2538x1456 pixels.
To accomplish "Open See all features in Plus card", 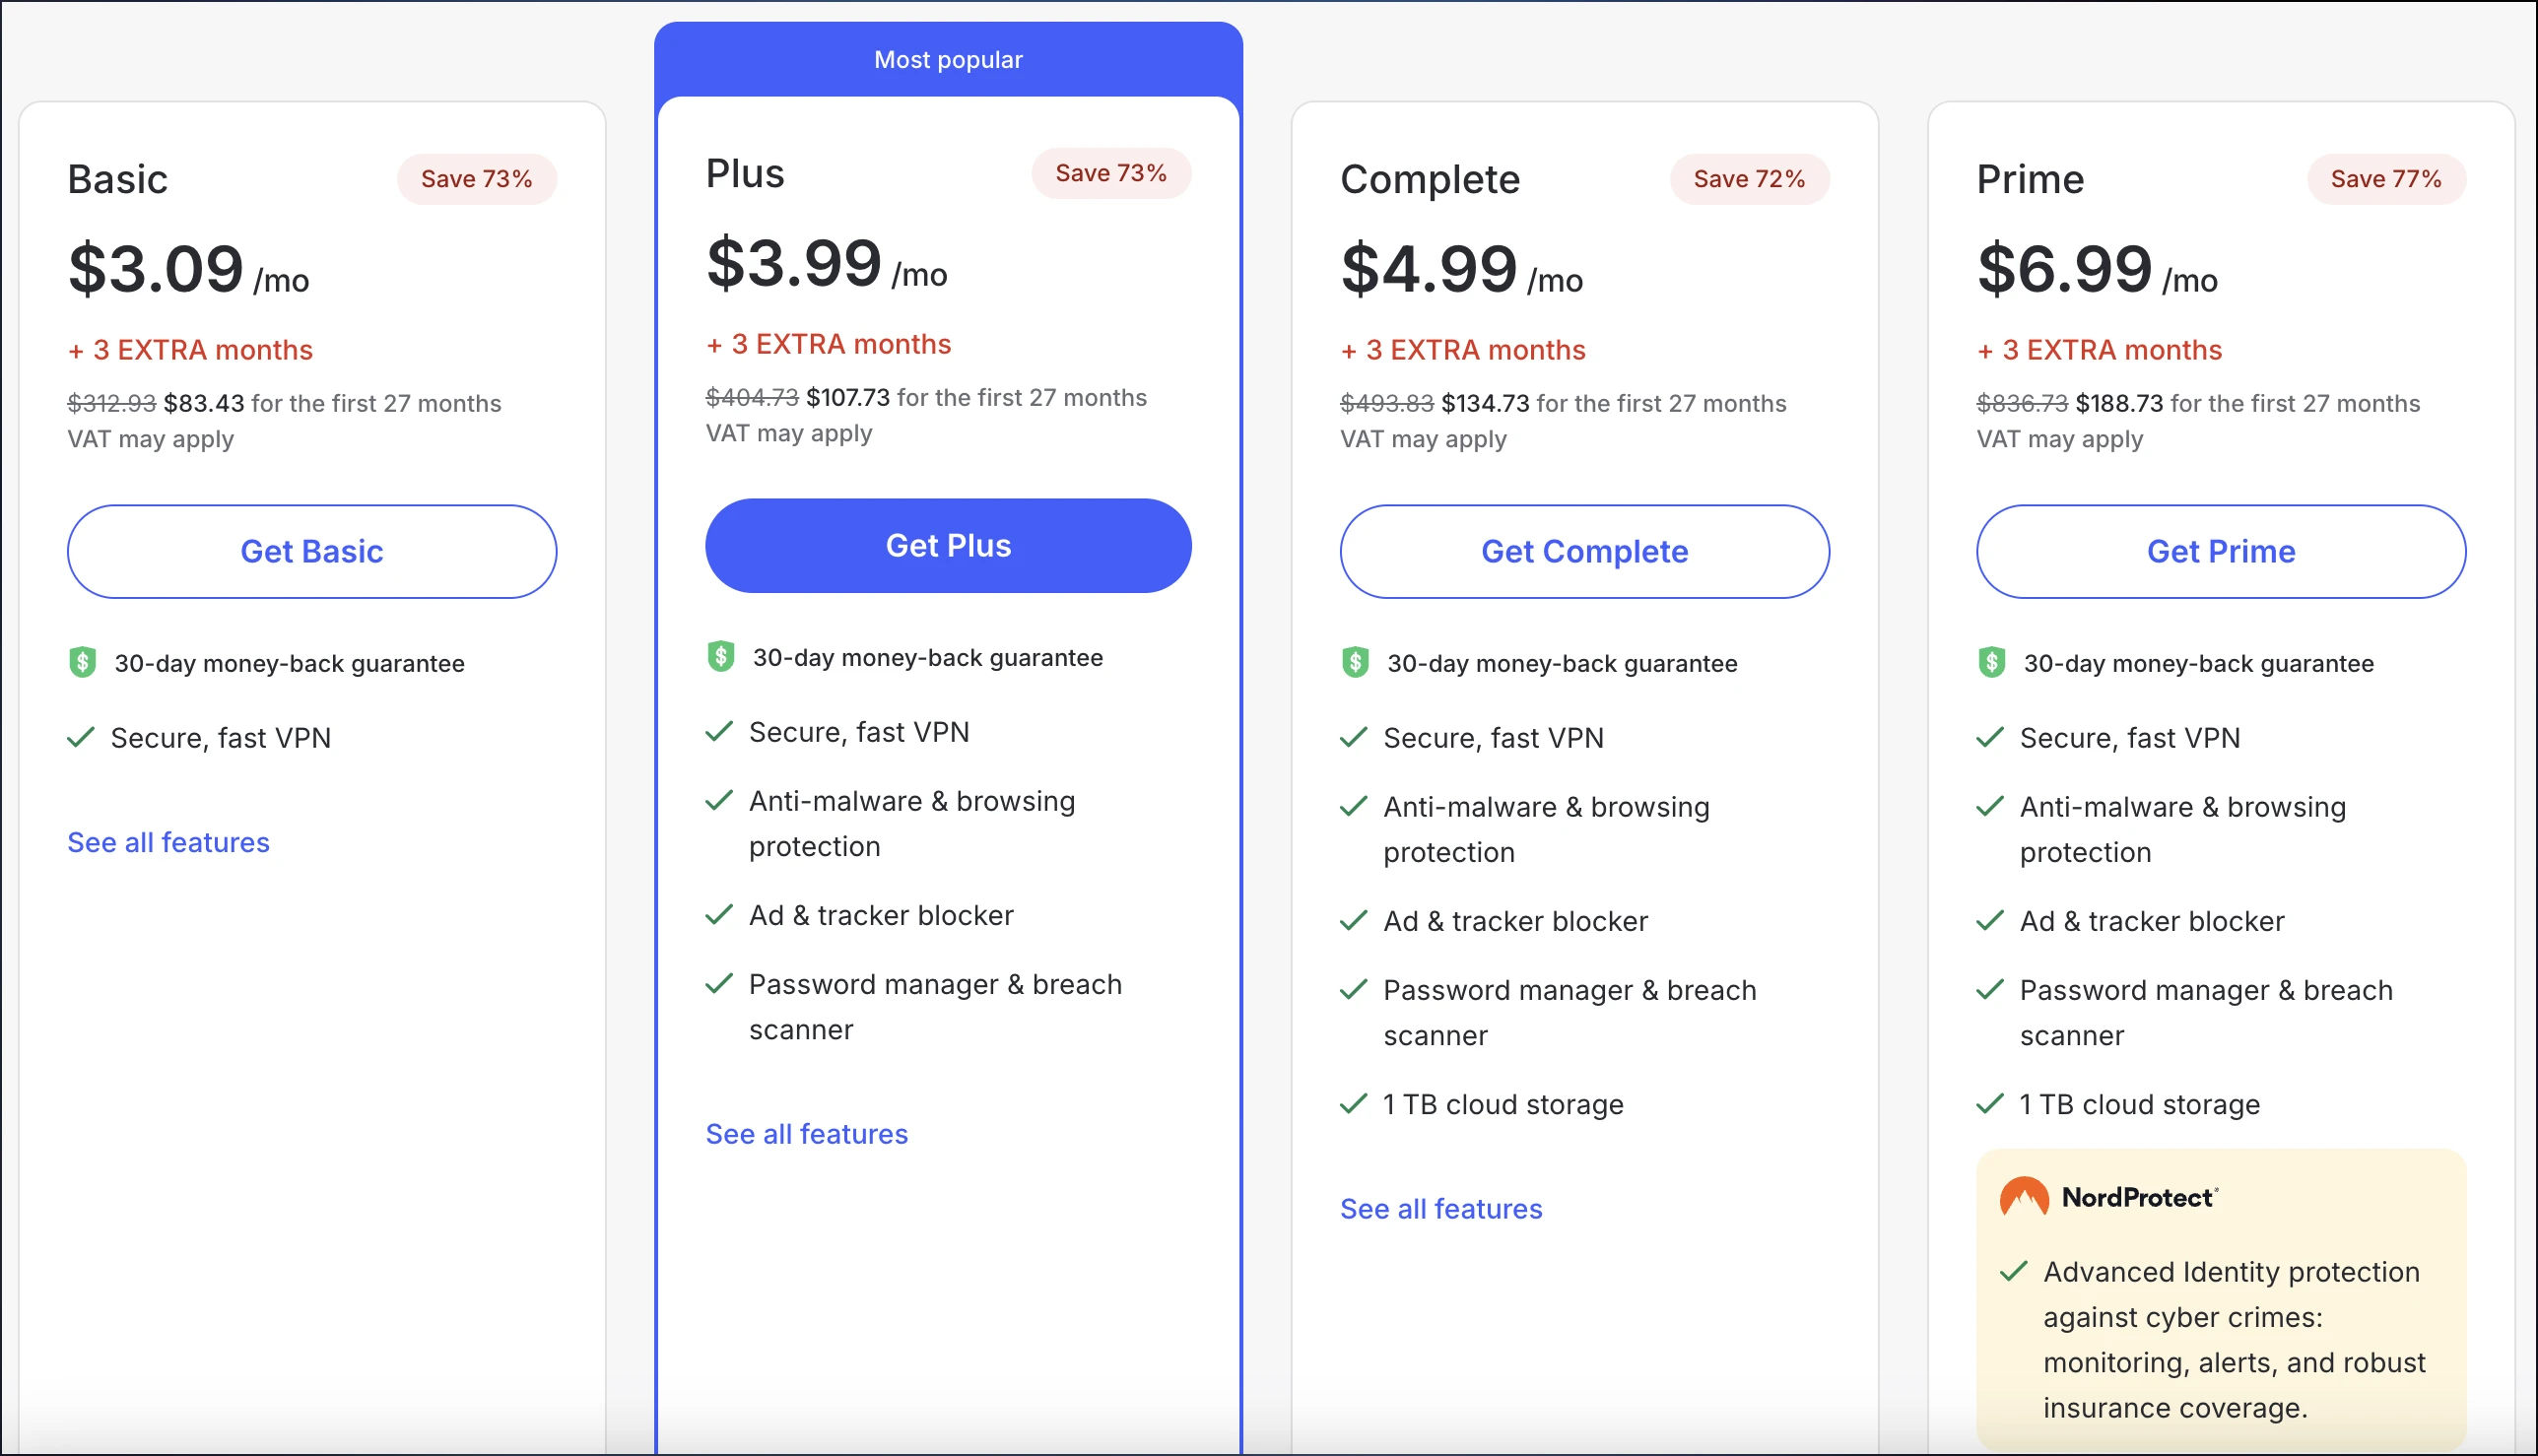I will (x=806, y=1133).
